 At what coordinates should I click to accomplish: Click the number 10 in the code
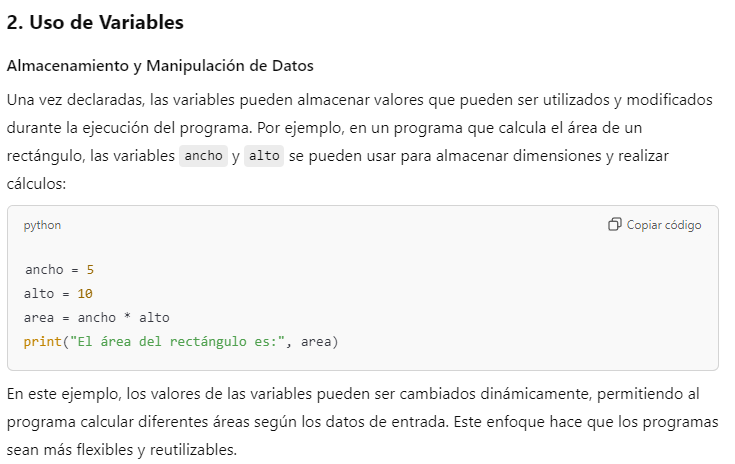point(85,294)
